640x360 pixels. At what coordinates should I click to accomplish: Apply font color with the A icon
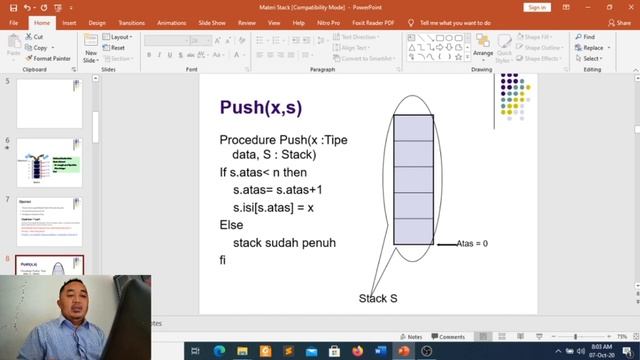tap(237, 55)
